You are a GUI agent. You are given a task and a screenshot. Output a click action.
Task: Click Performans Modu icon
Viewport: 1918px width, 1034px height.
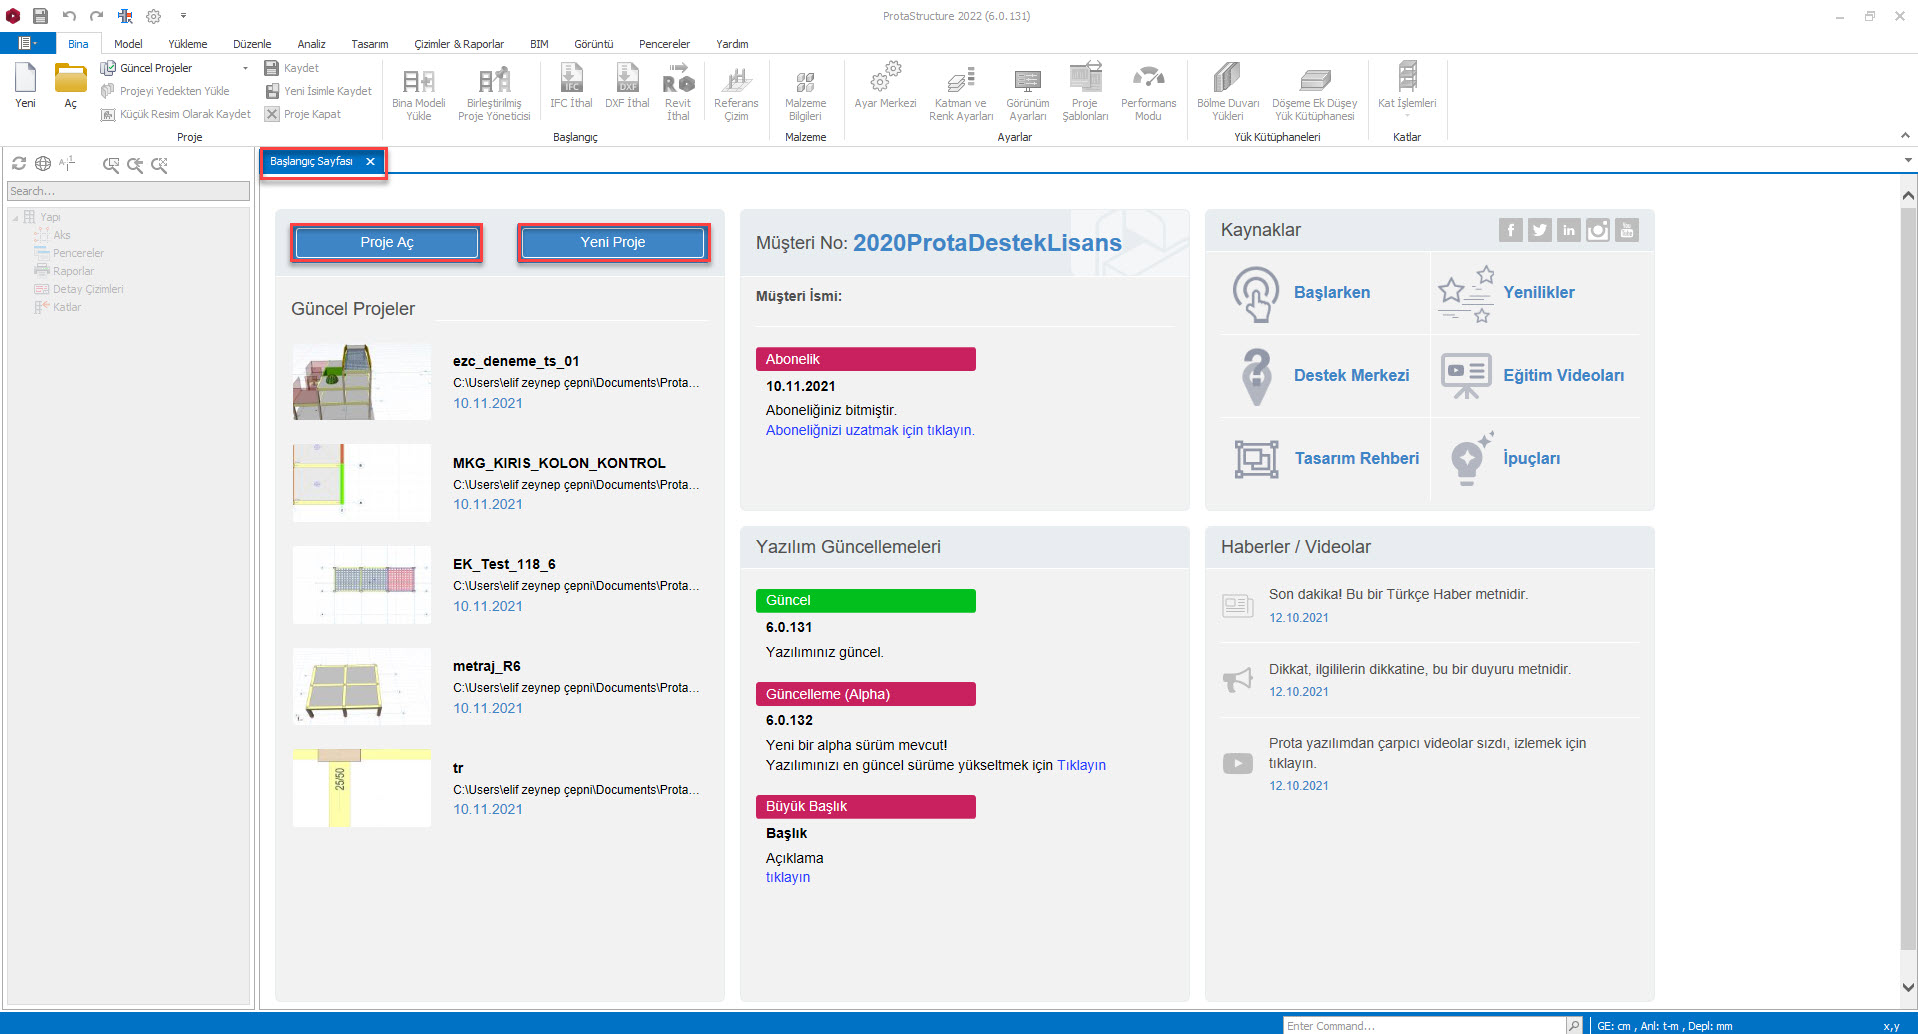tap(1148, 78)
